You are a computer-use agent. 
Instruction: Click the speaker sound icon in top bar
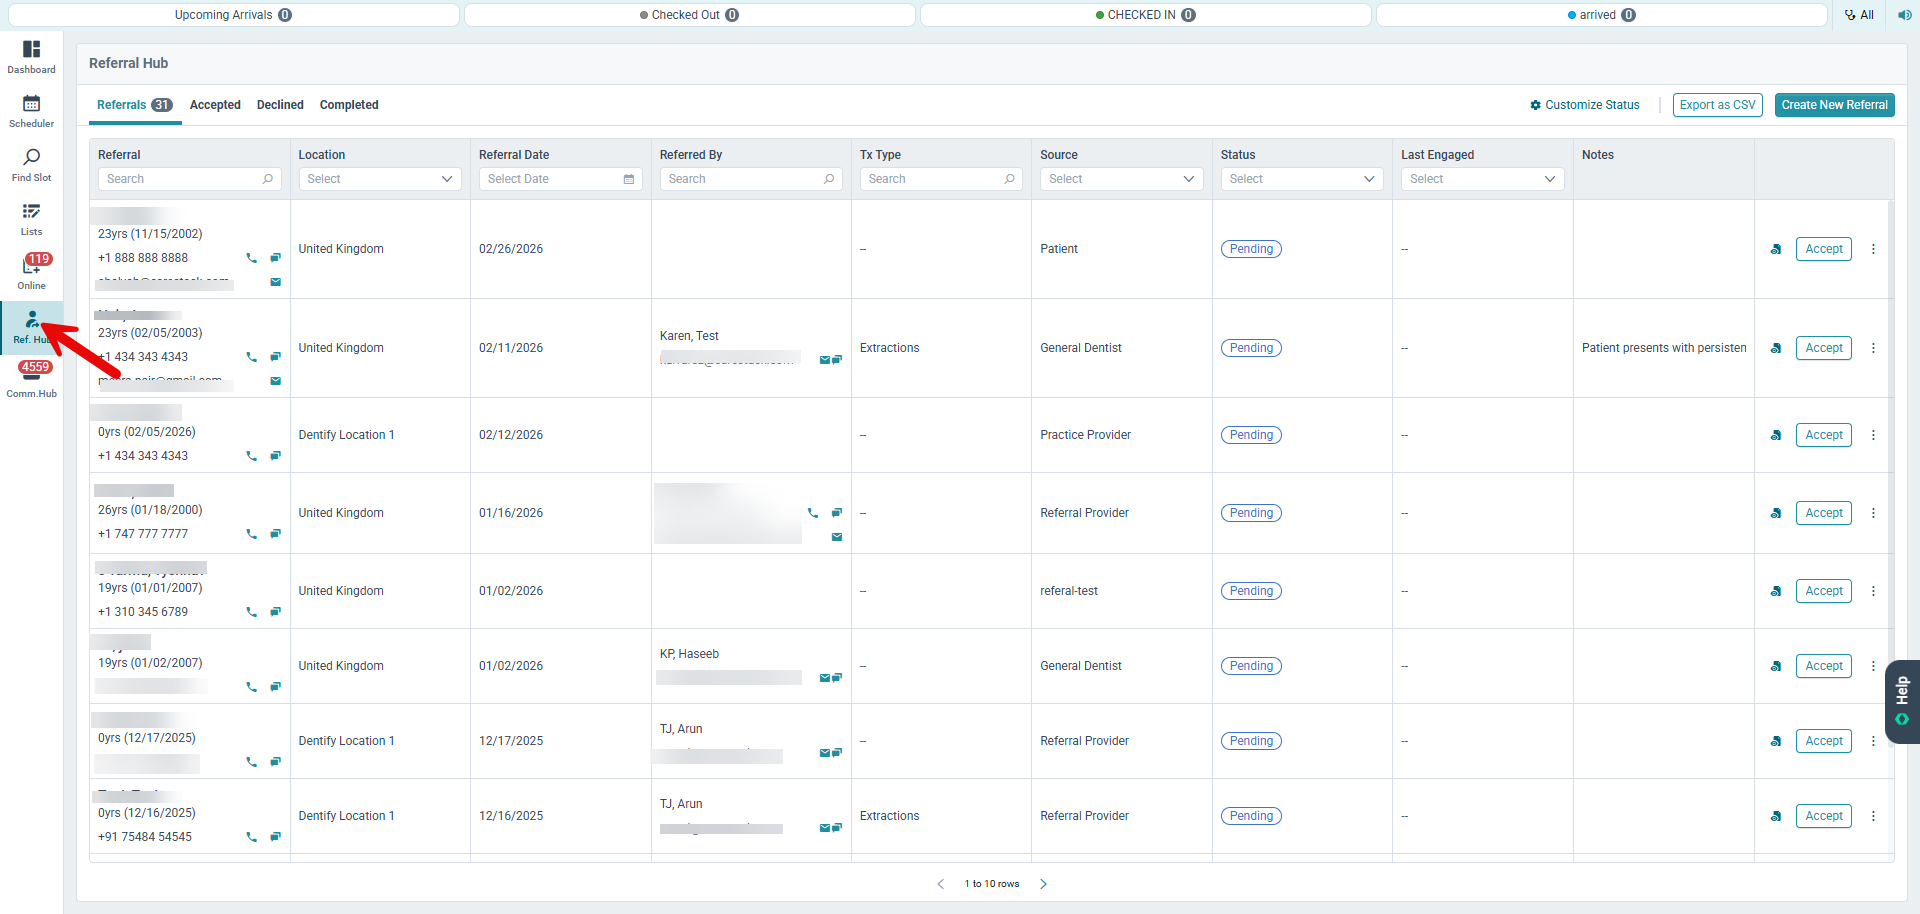tap(1905, 15)
